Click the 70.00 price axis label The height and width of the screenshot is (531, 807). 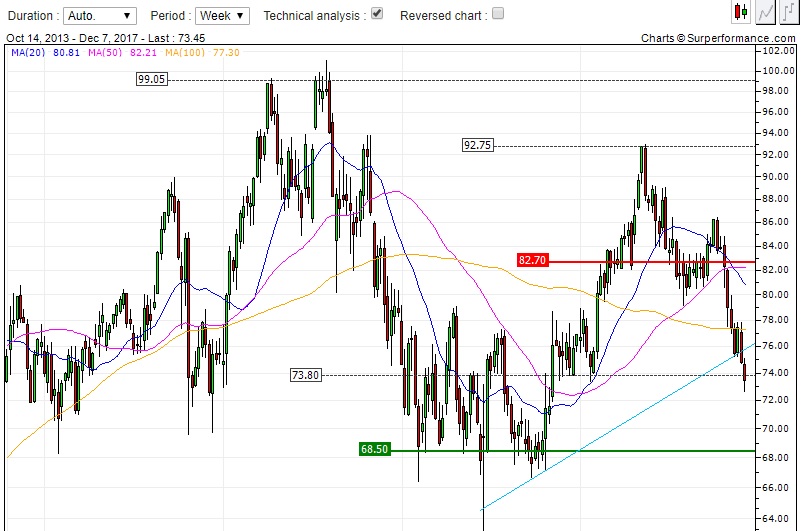tap(776, 429)
